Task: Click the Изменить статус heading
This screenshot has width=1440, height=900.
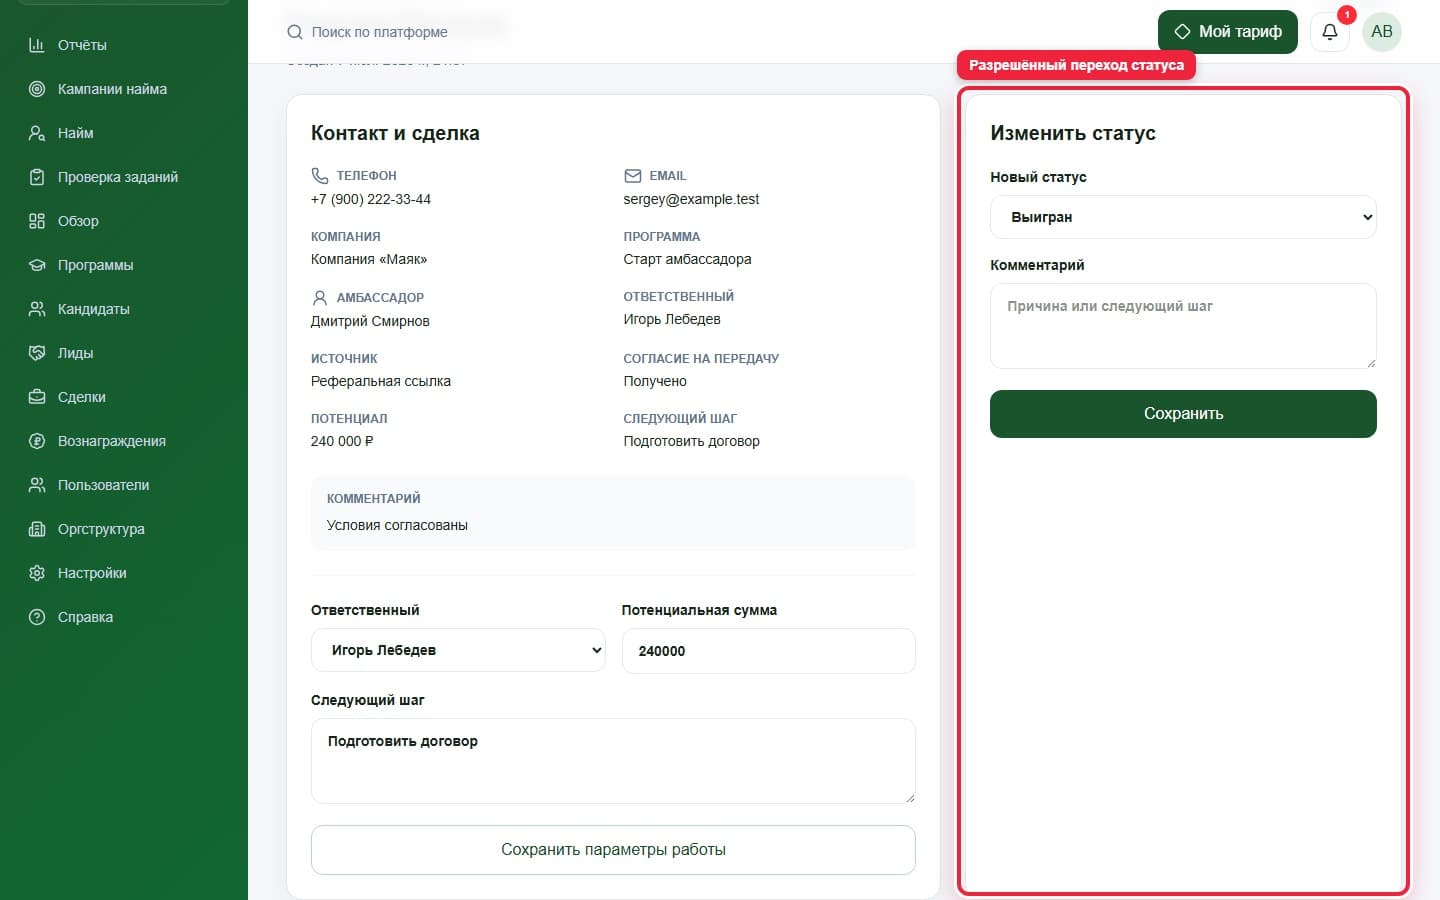Action: coord(1073,133)
